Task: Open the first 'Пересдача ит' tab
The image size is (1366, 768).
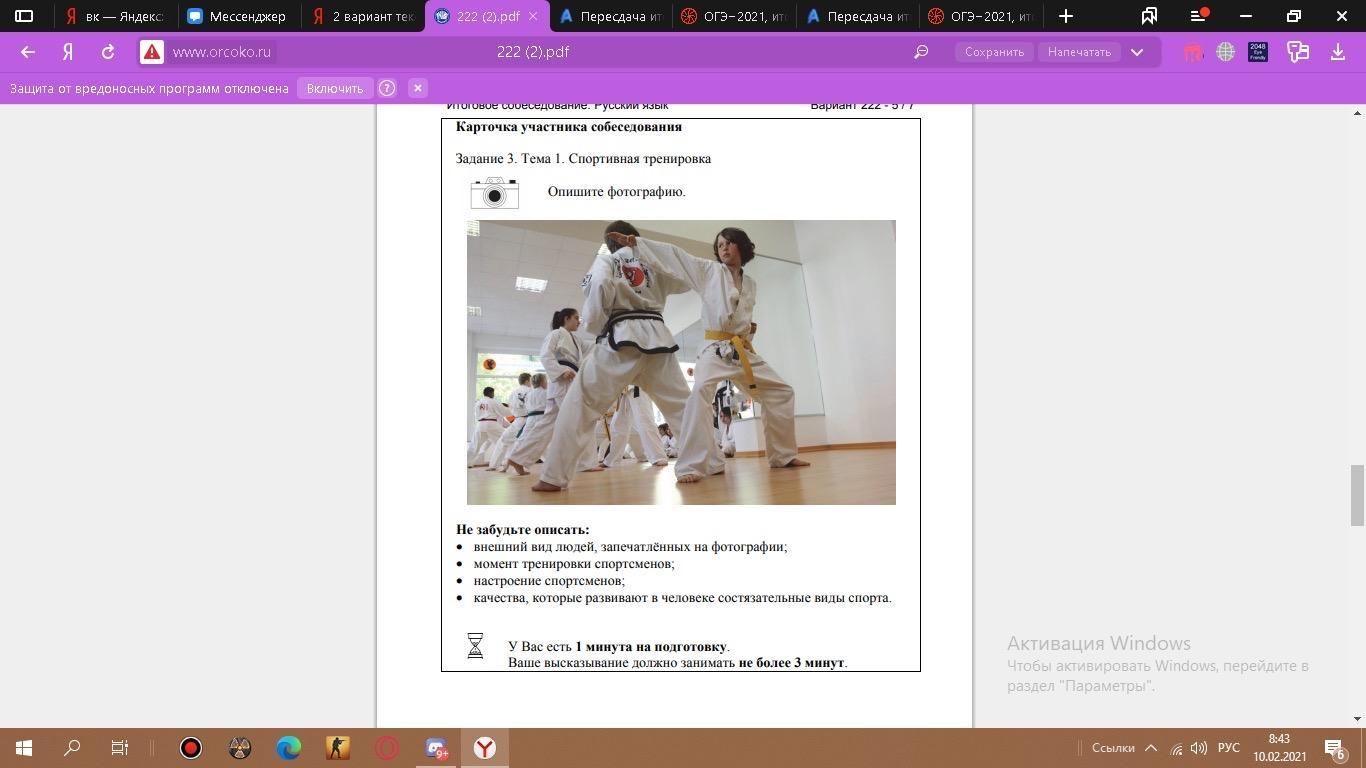Action: (x=609, y=16)
